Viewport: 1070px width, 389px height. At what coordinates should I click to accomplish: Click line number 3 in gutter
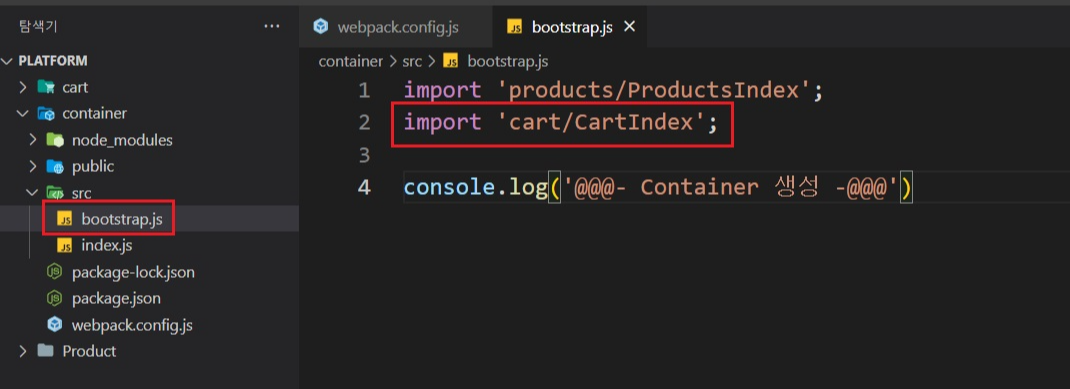click(x=364, y=155)
